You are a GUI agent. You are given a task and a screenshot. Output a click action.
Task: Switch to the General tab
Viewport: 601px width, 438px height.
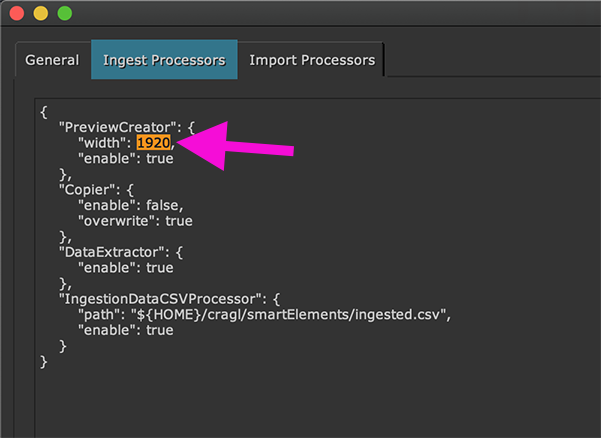[x=52, y=60]
